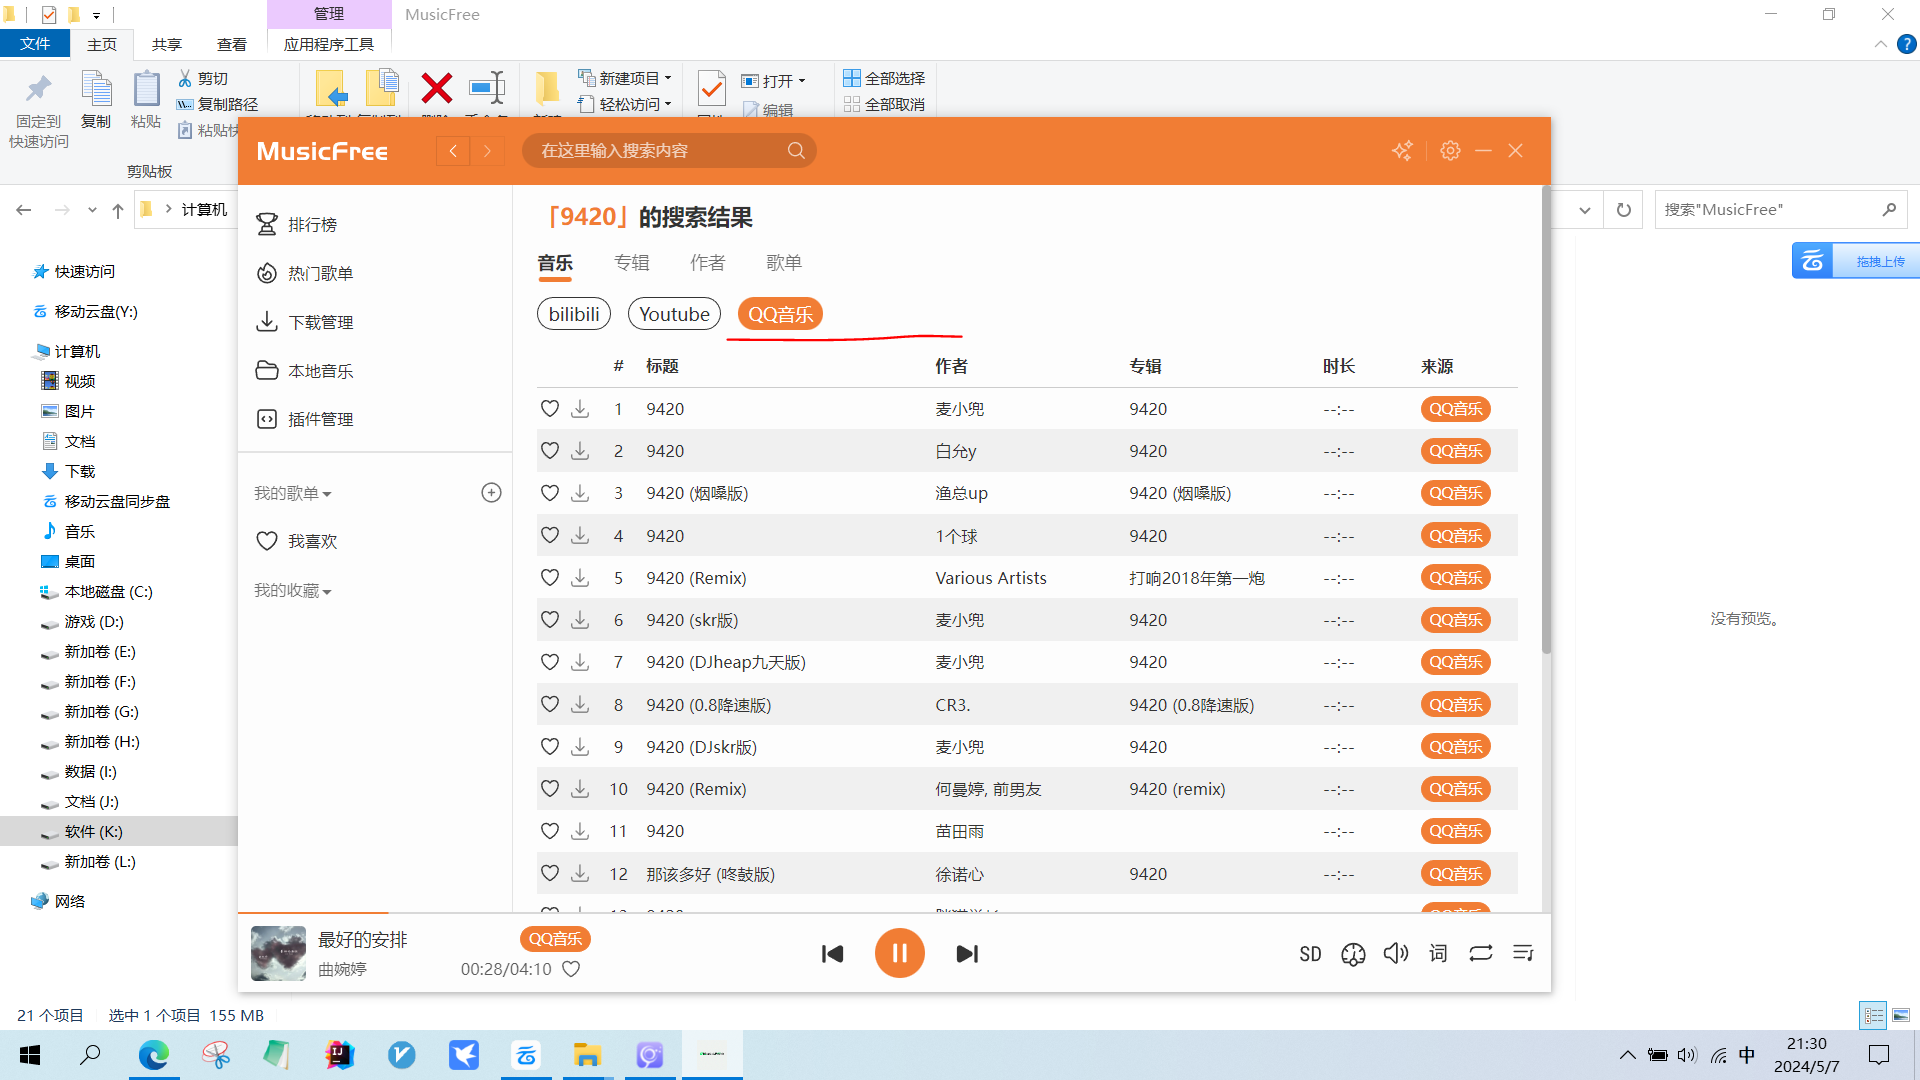Click the sparkle theme icon in header

(x=1402, y=150)
